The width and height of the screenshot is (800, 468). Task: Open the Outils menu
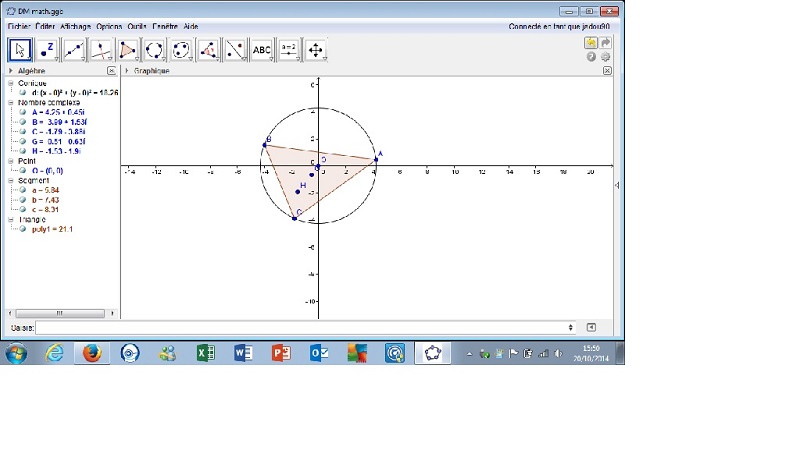click(137, 26)
